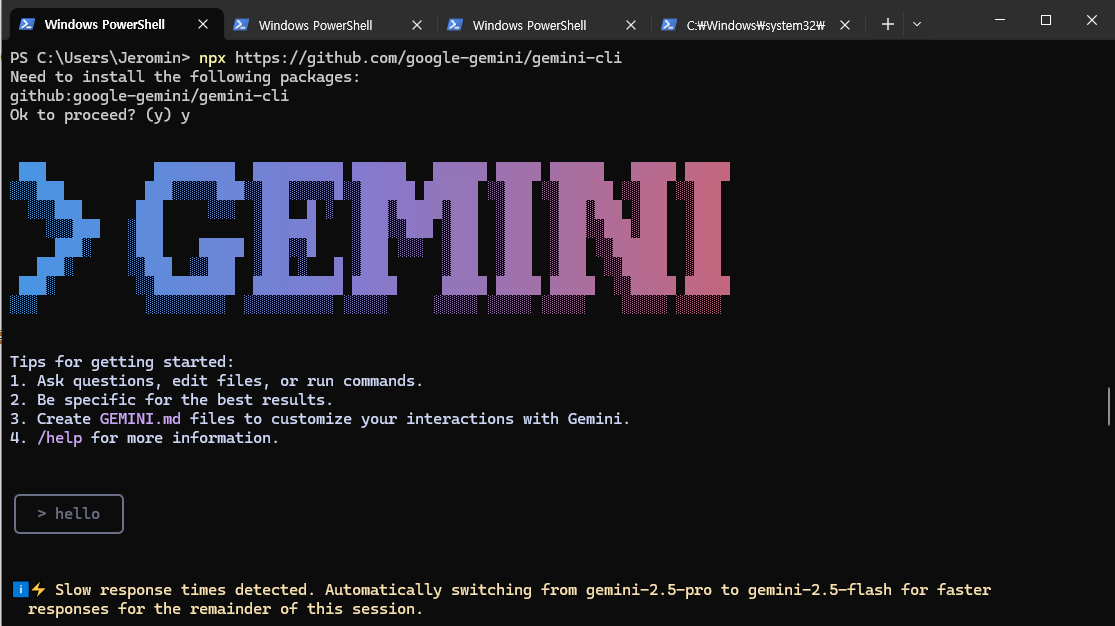
Task: Close the terminal window
Action: 1092,20
